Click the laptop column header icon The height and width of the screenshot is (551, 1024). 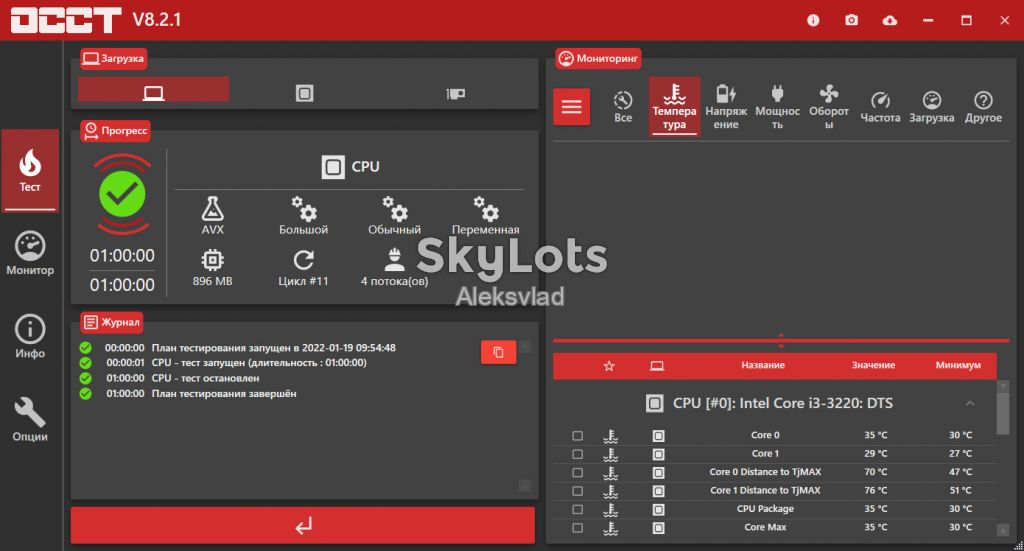657,366
